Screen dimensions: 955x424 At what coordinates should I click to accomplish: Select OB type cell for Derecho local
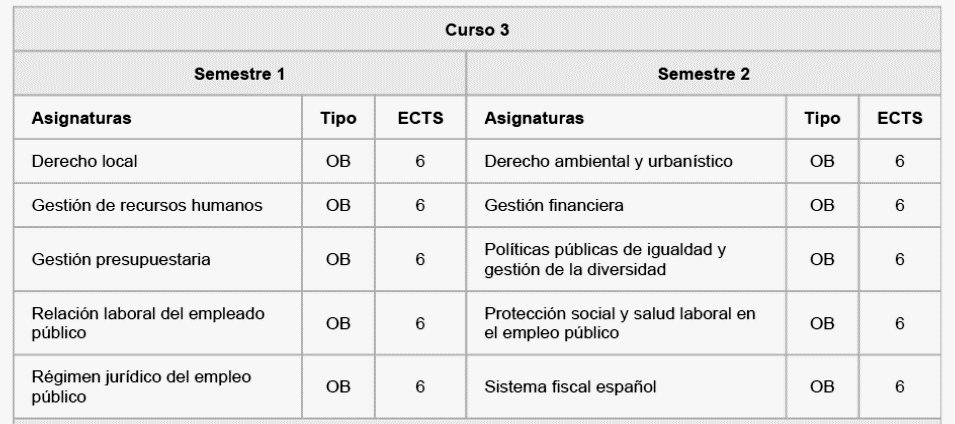coord(339,161)
